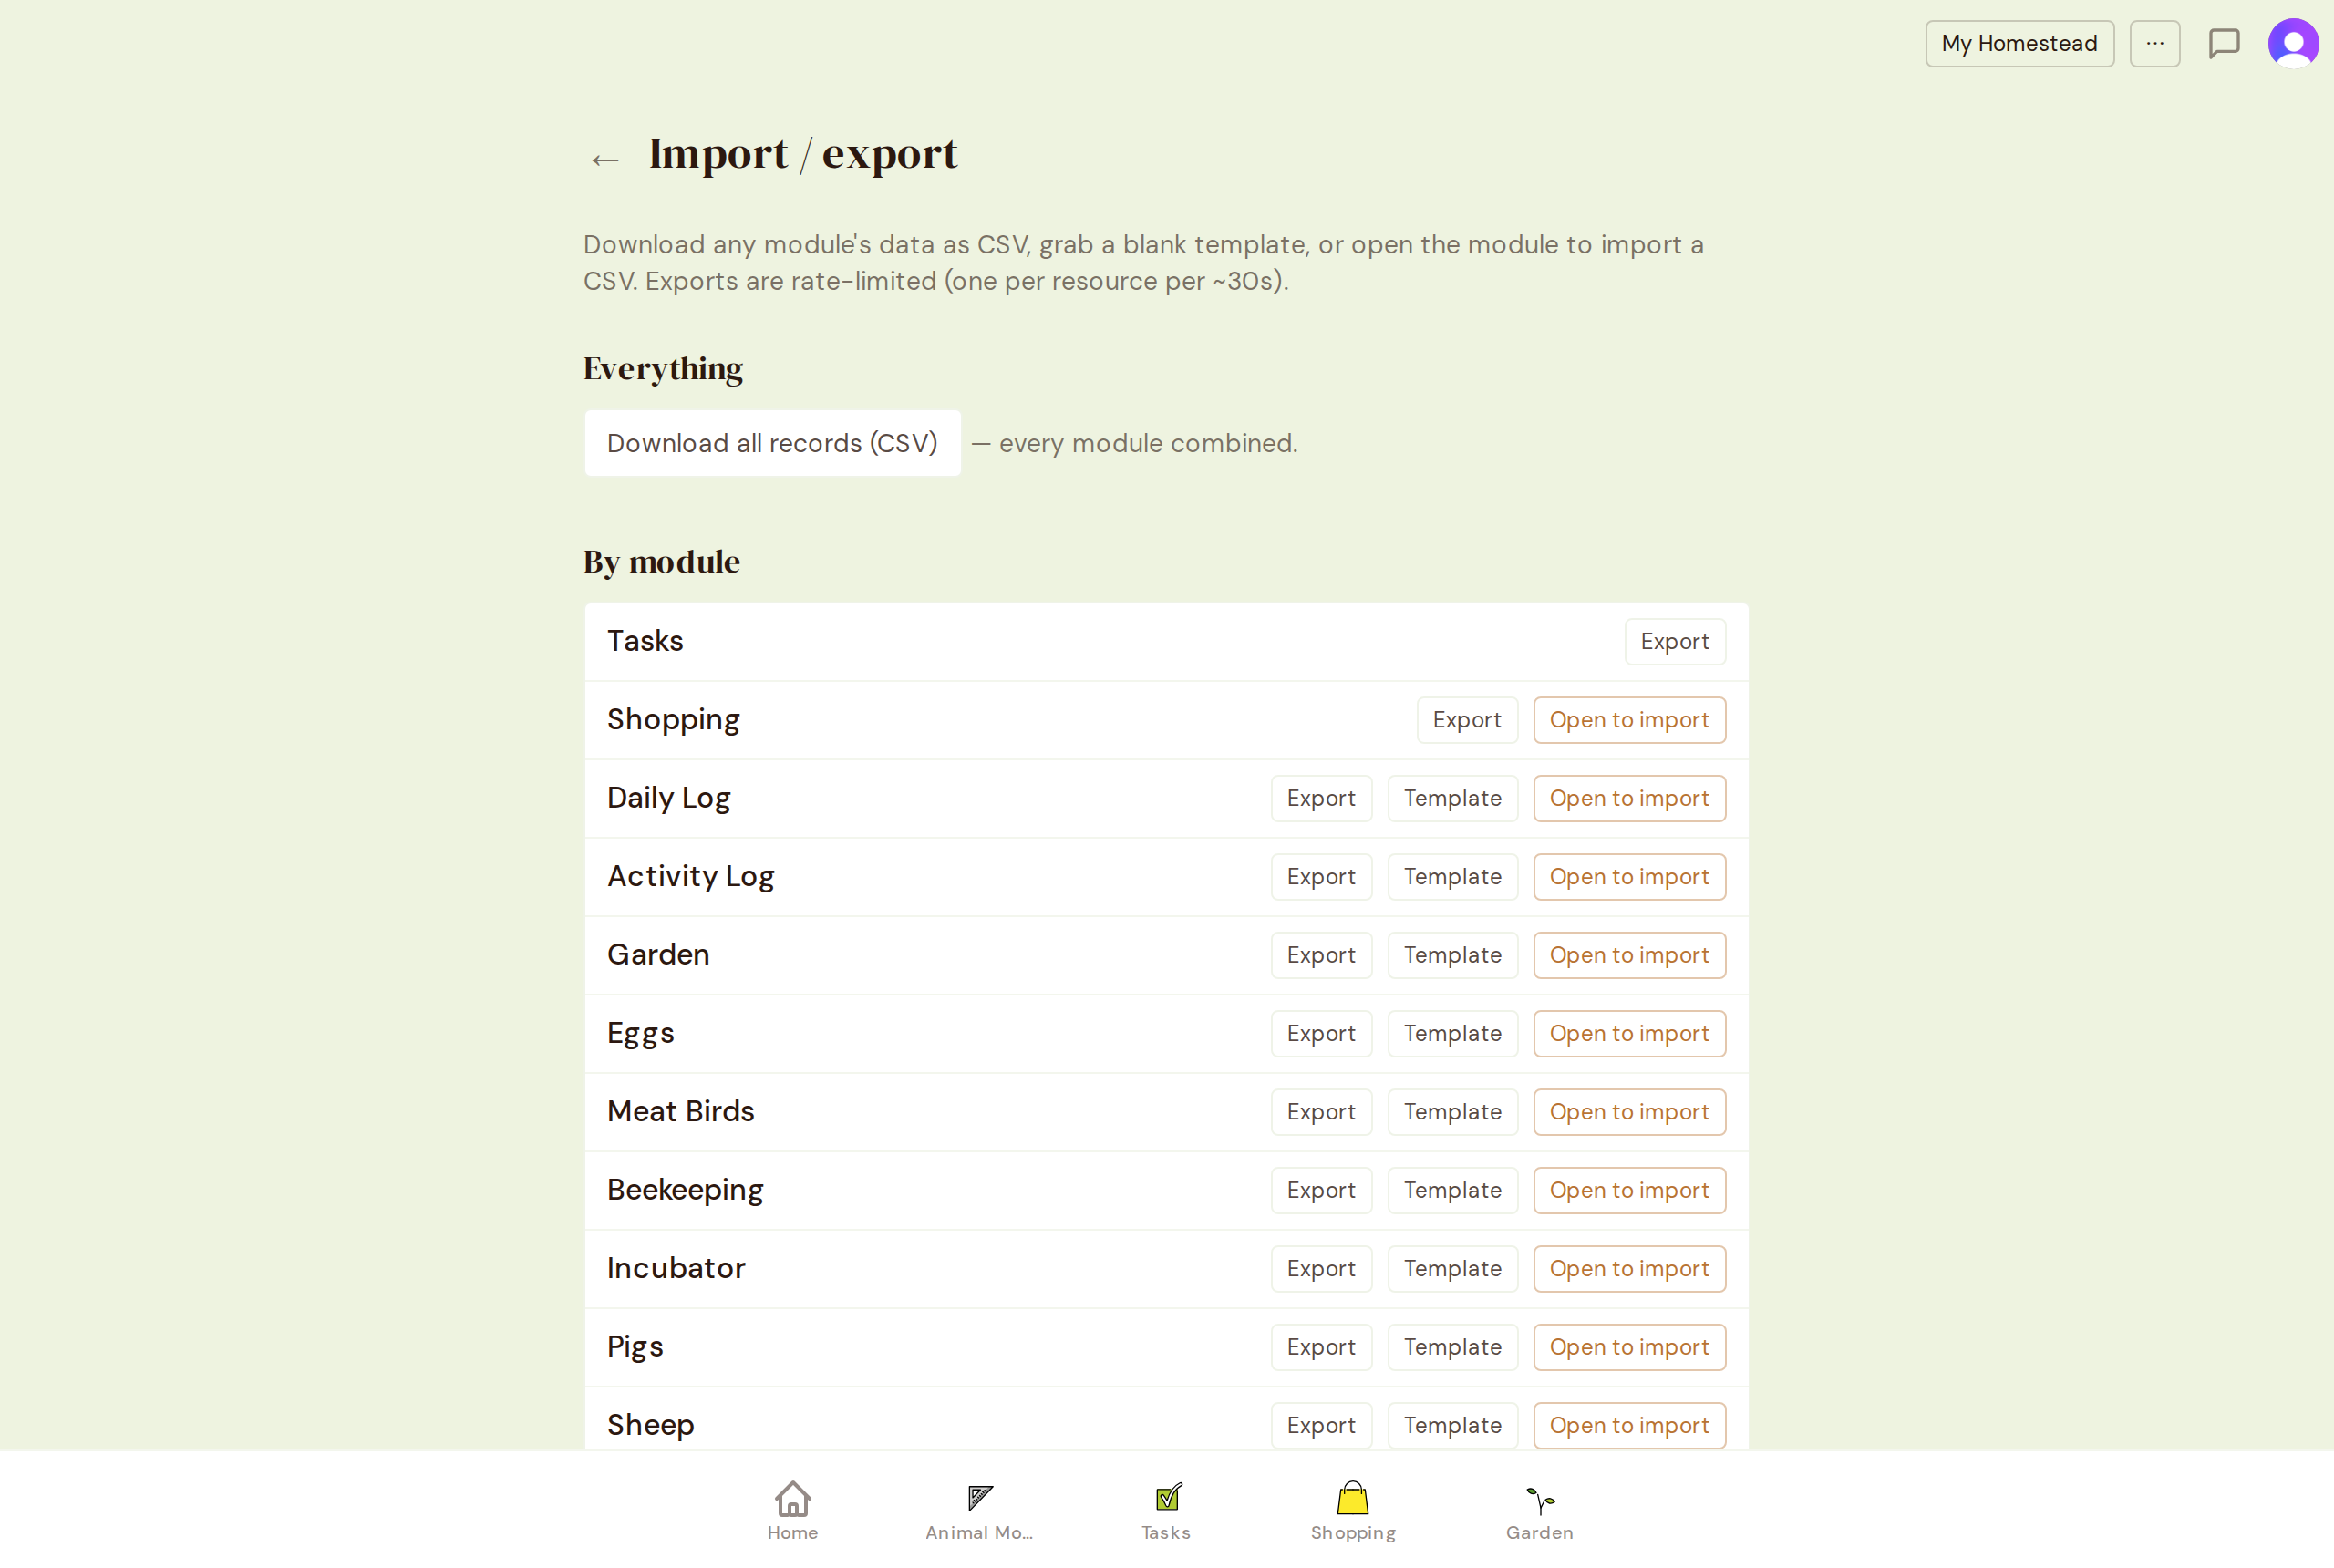Open Daily Log to import
The height and width of the screenshot is (1568, 2334).
click(1629, 799)
